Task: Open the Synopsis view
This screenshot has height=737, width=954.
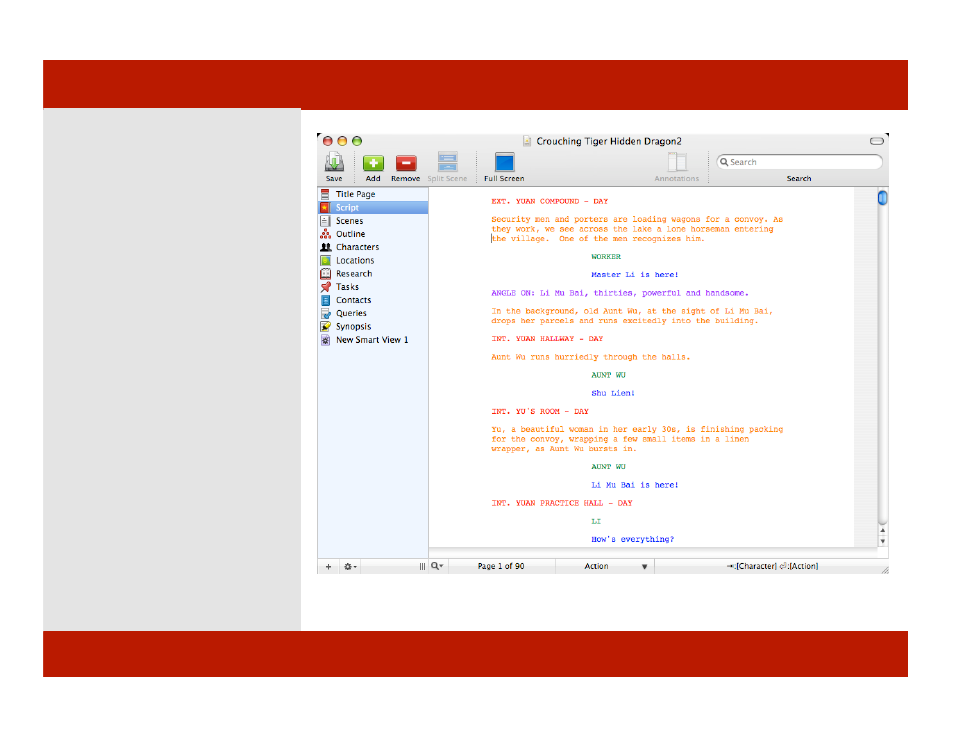Action: [x=373, y=327]
